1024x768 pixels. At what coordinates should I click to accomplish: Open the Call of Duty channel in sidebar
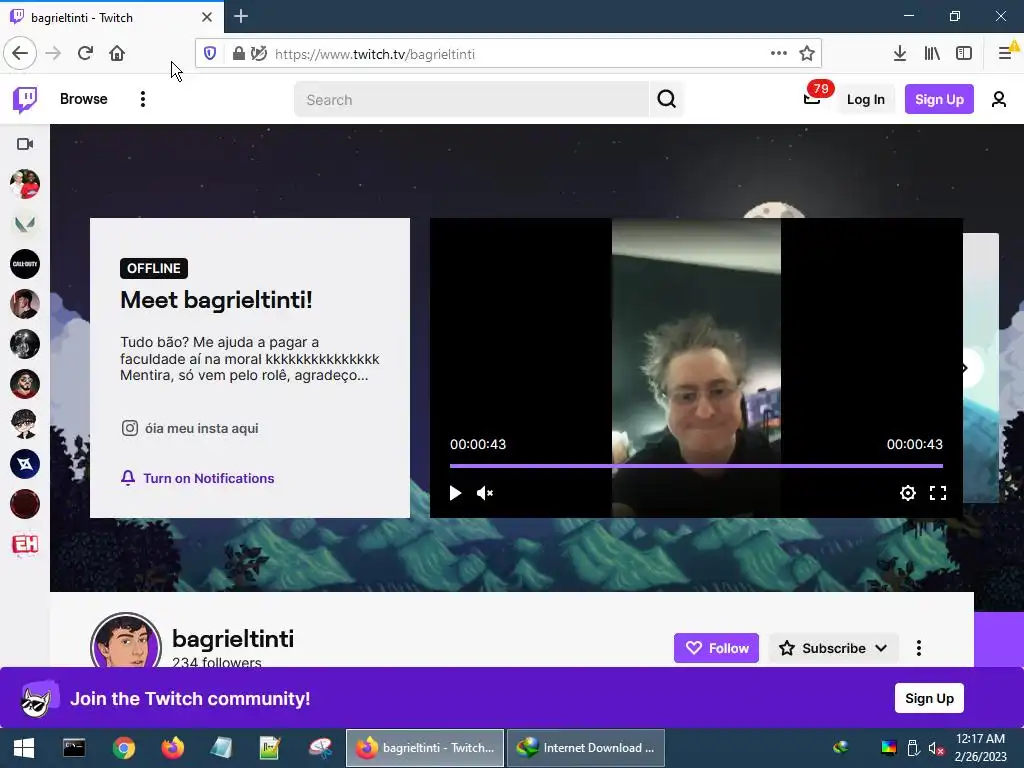coord(25,264)
